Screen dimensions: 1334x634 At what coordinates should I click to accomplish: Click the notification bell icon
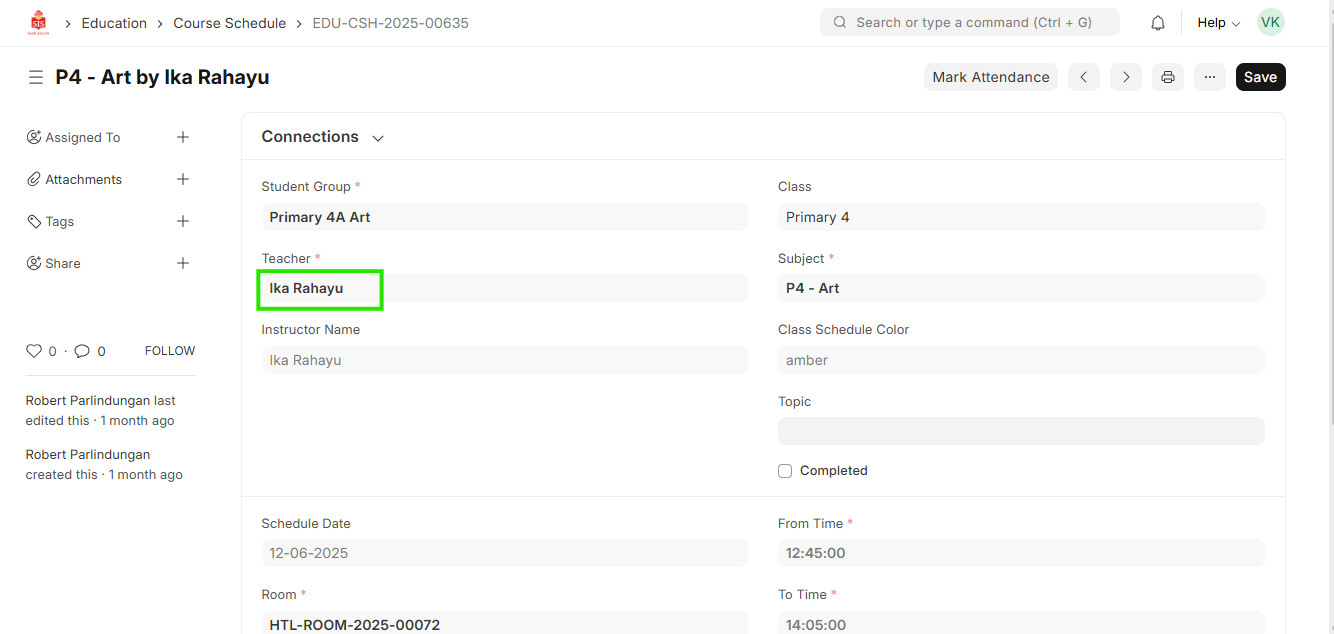[1157, 23]
